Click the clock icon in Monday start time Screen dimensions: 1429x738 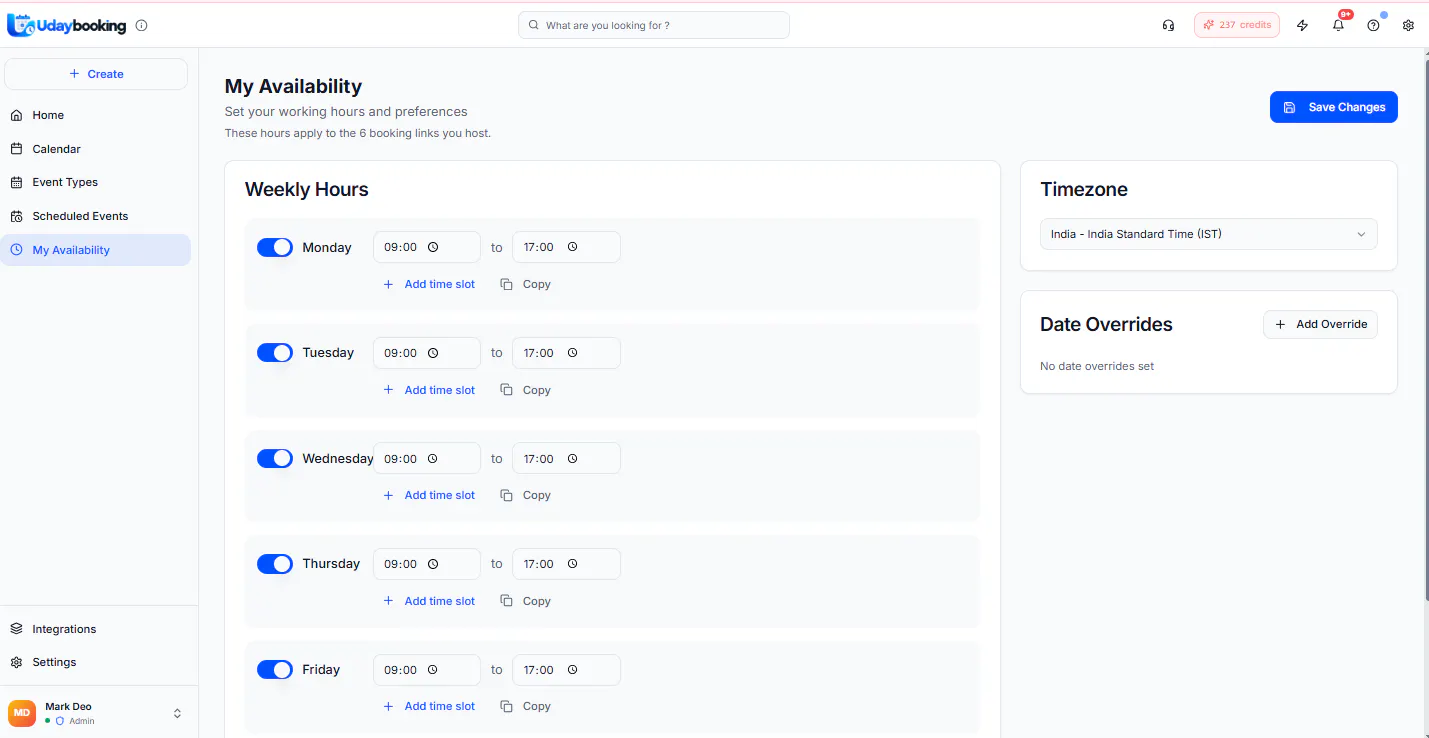click(433, 247)
